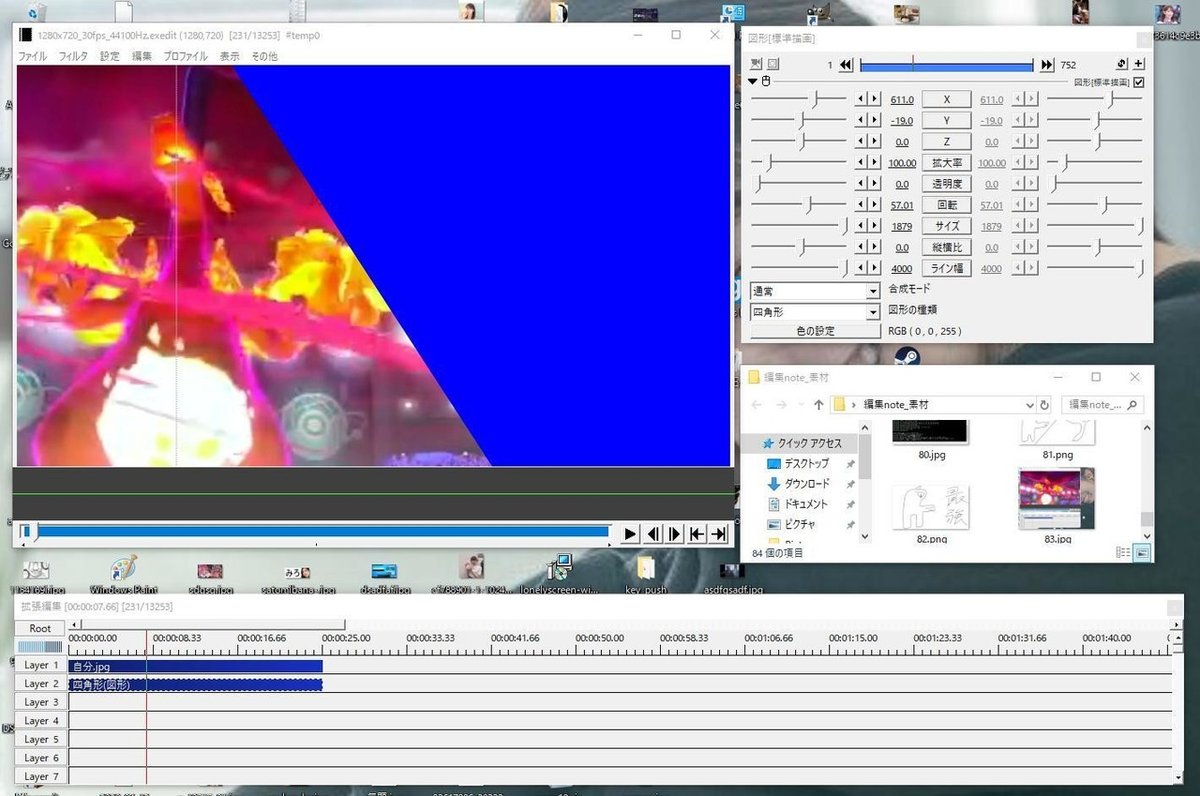Screen dimensions: 1200x796
Task: Play the preview in the AviUtl window
Action: coord(630,534)
